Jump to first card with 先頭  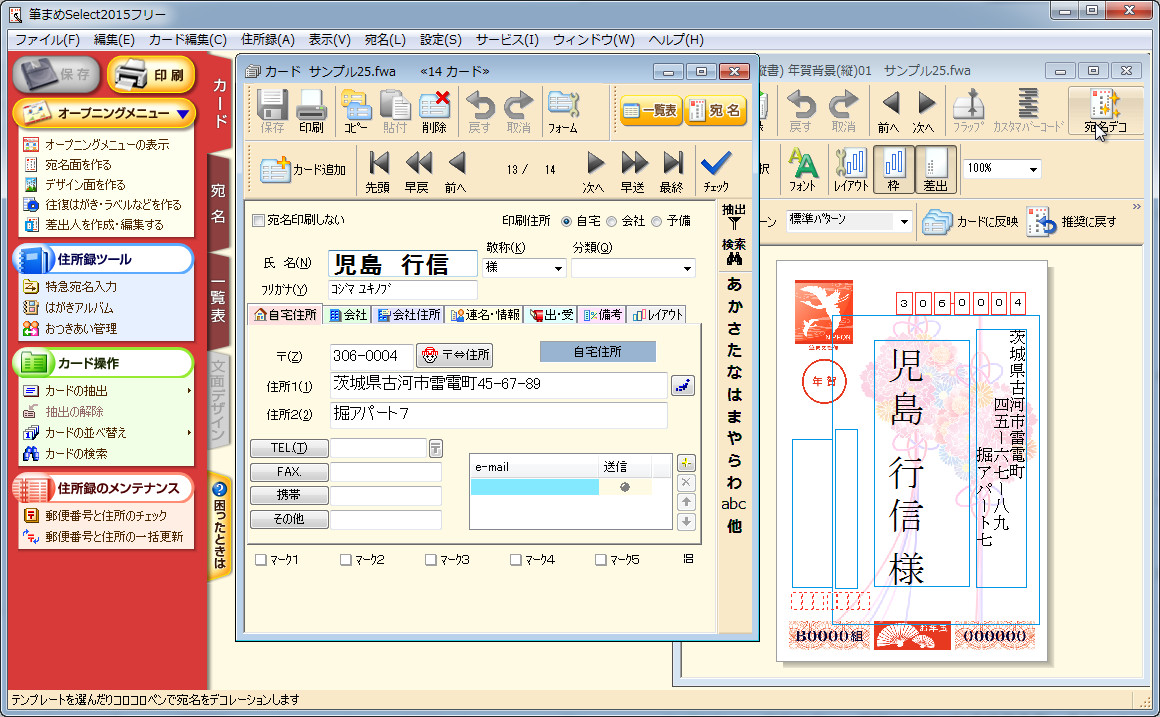pyautogui.click(x=378, y=172)
